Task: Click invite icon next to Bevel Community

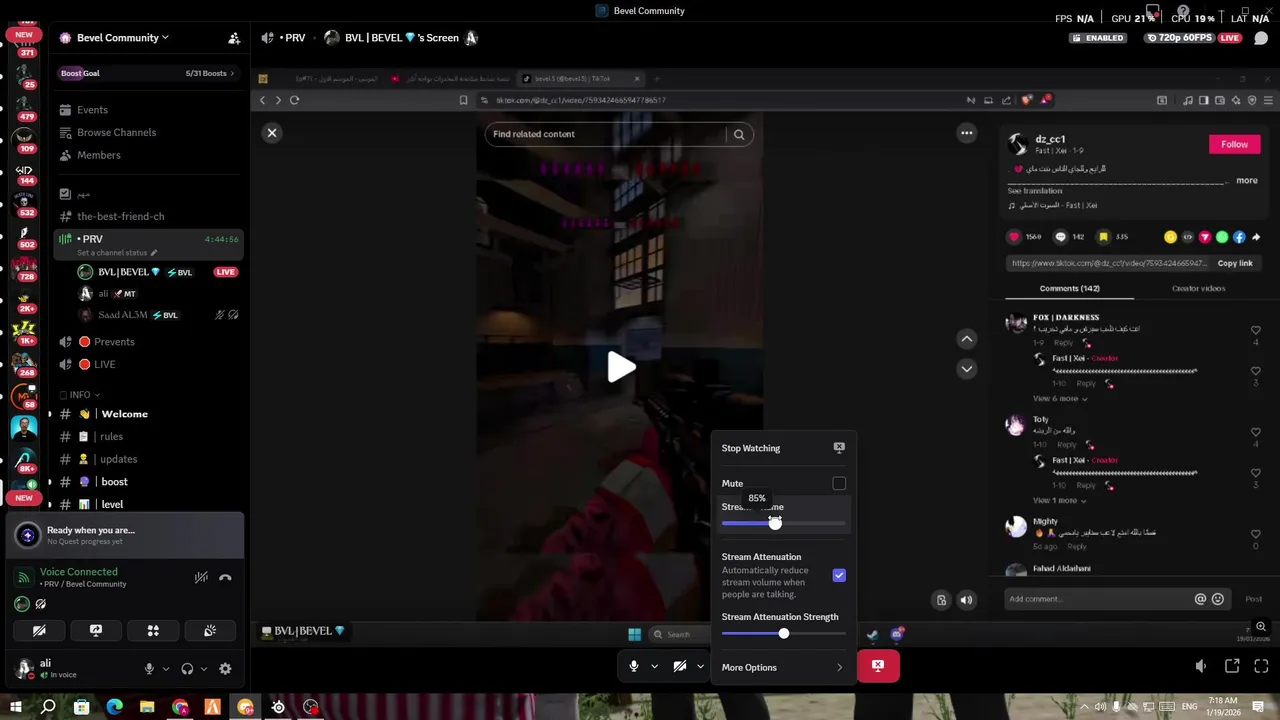Action: (234, 38)
